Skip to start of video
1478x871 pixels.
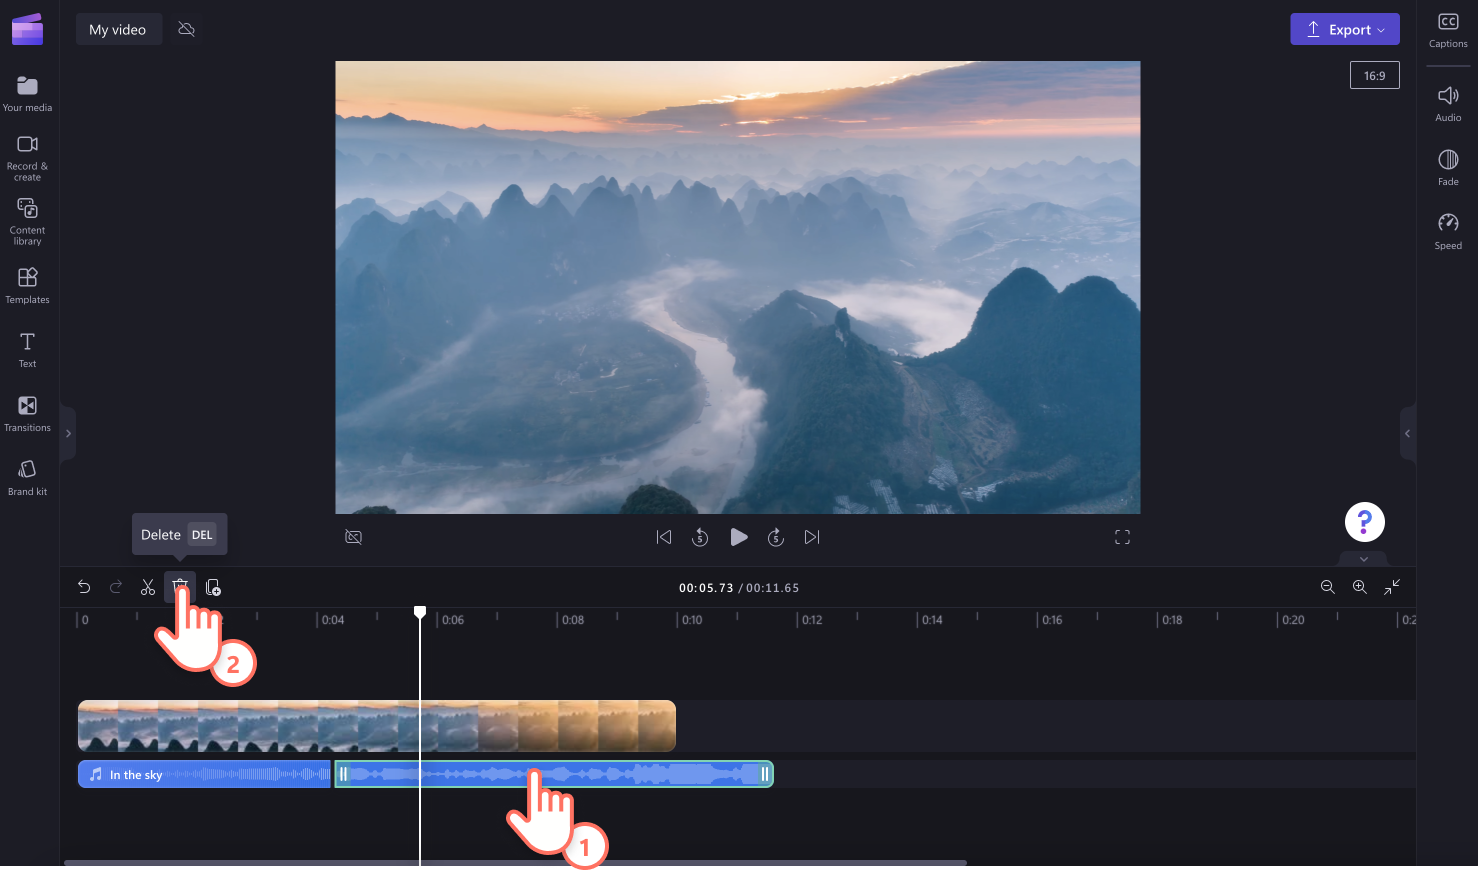click(x=664, y=537)
